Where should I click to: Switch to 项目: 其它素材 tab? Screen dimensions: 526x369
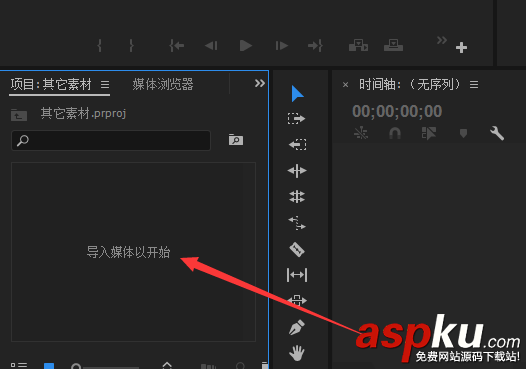[51, 84]
